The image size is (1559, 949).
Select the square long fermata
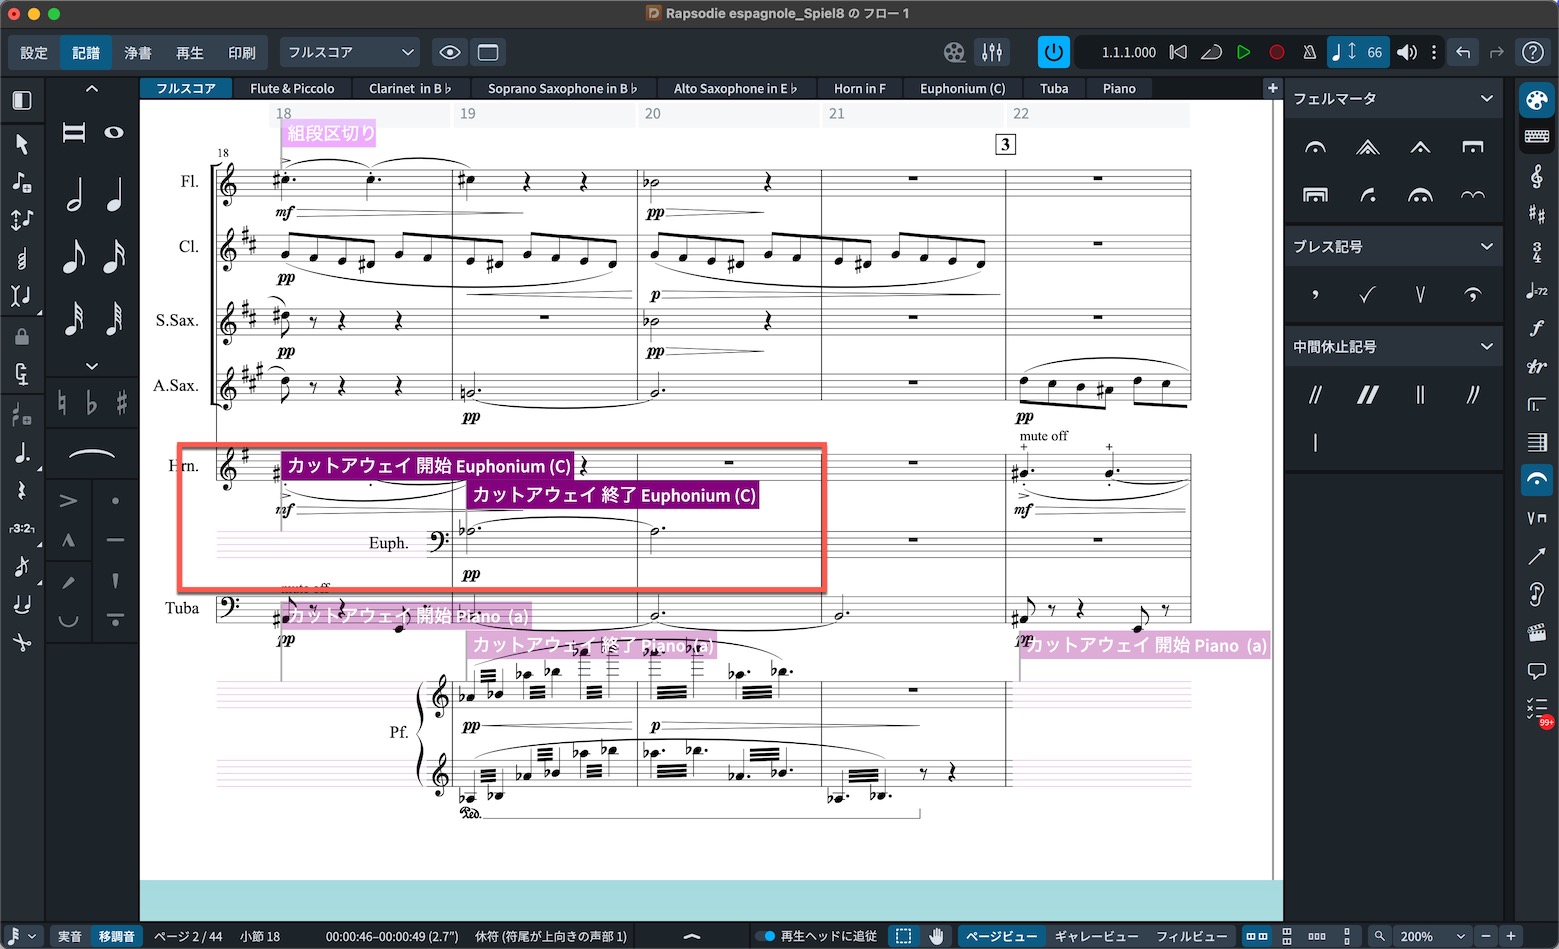point(1473,148)
